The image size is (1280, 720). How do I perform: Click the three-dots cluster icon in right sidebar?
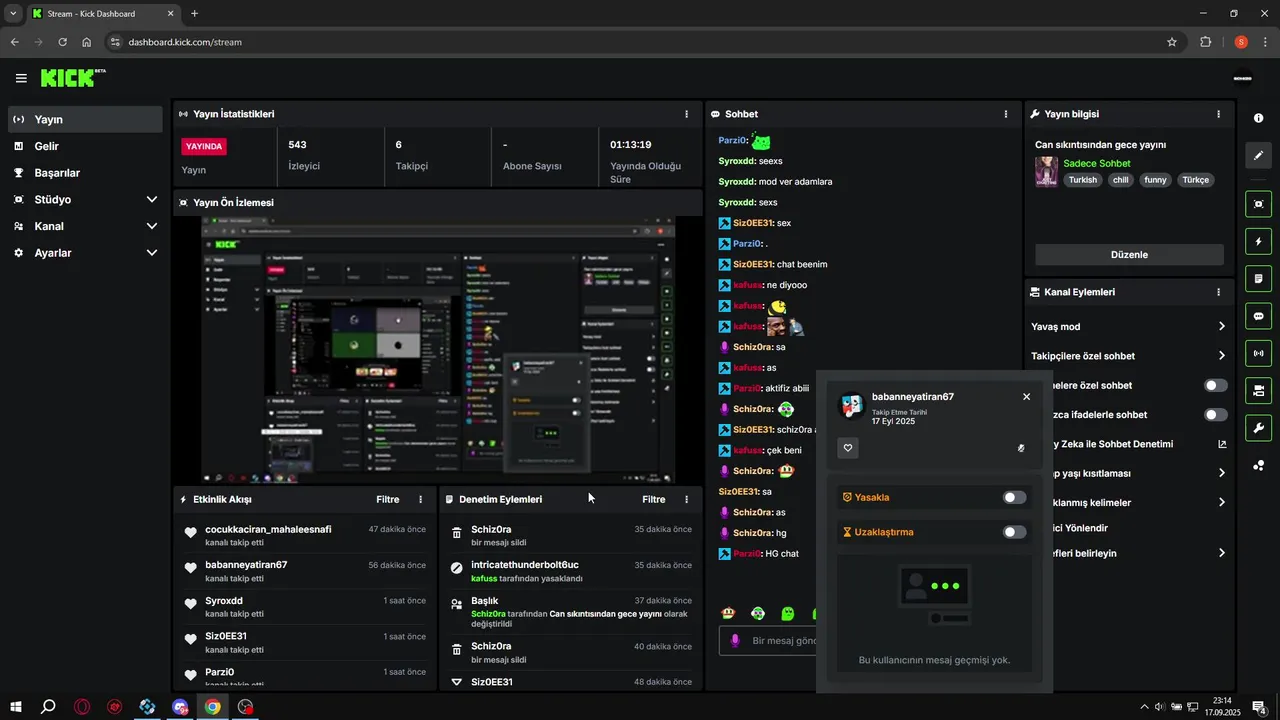point(1258,465)
